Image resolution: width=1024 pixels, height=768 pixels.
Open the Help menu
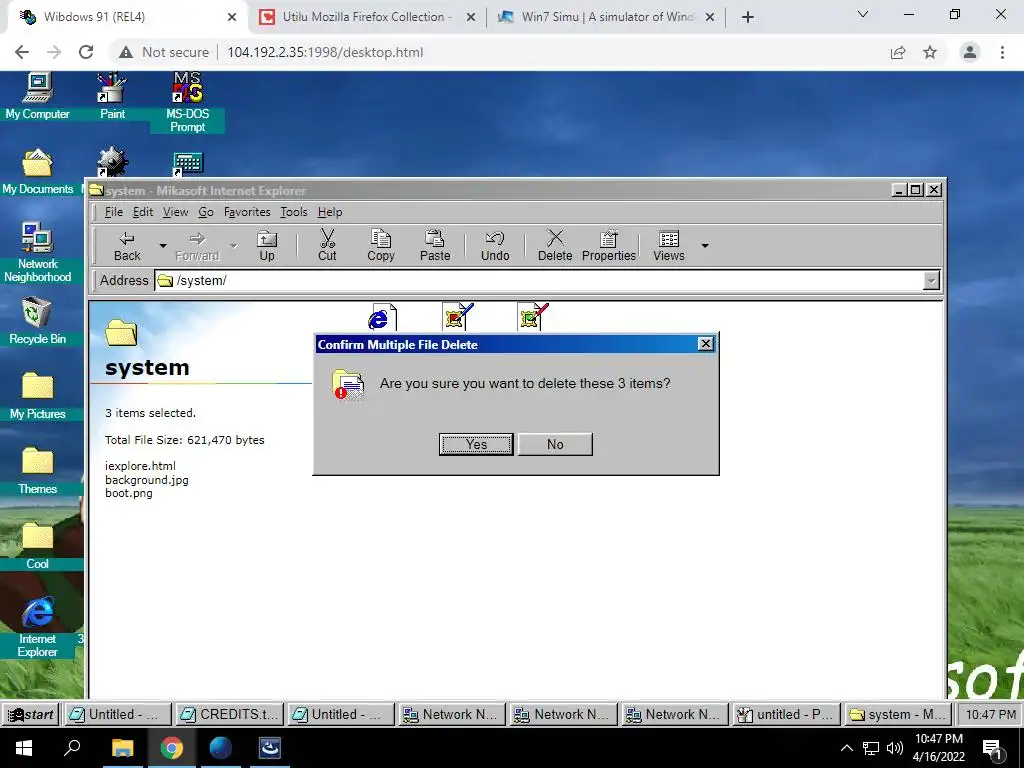[330, 212]
